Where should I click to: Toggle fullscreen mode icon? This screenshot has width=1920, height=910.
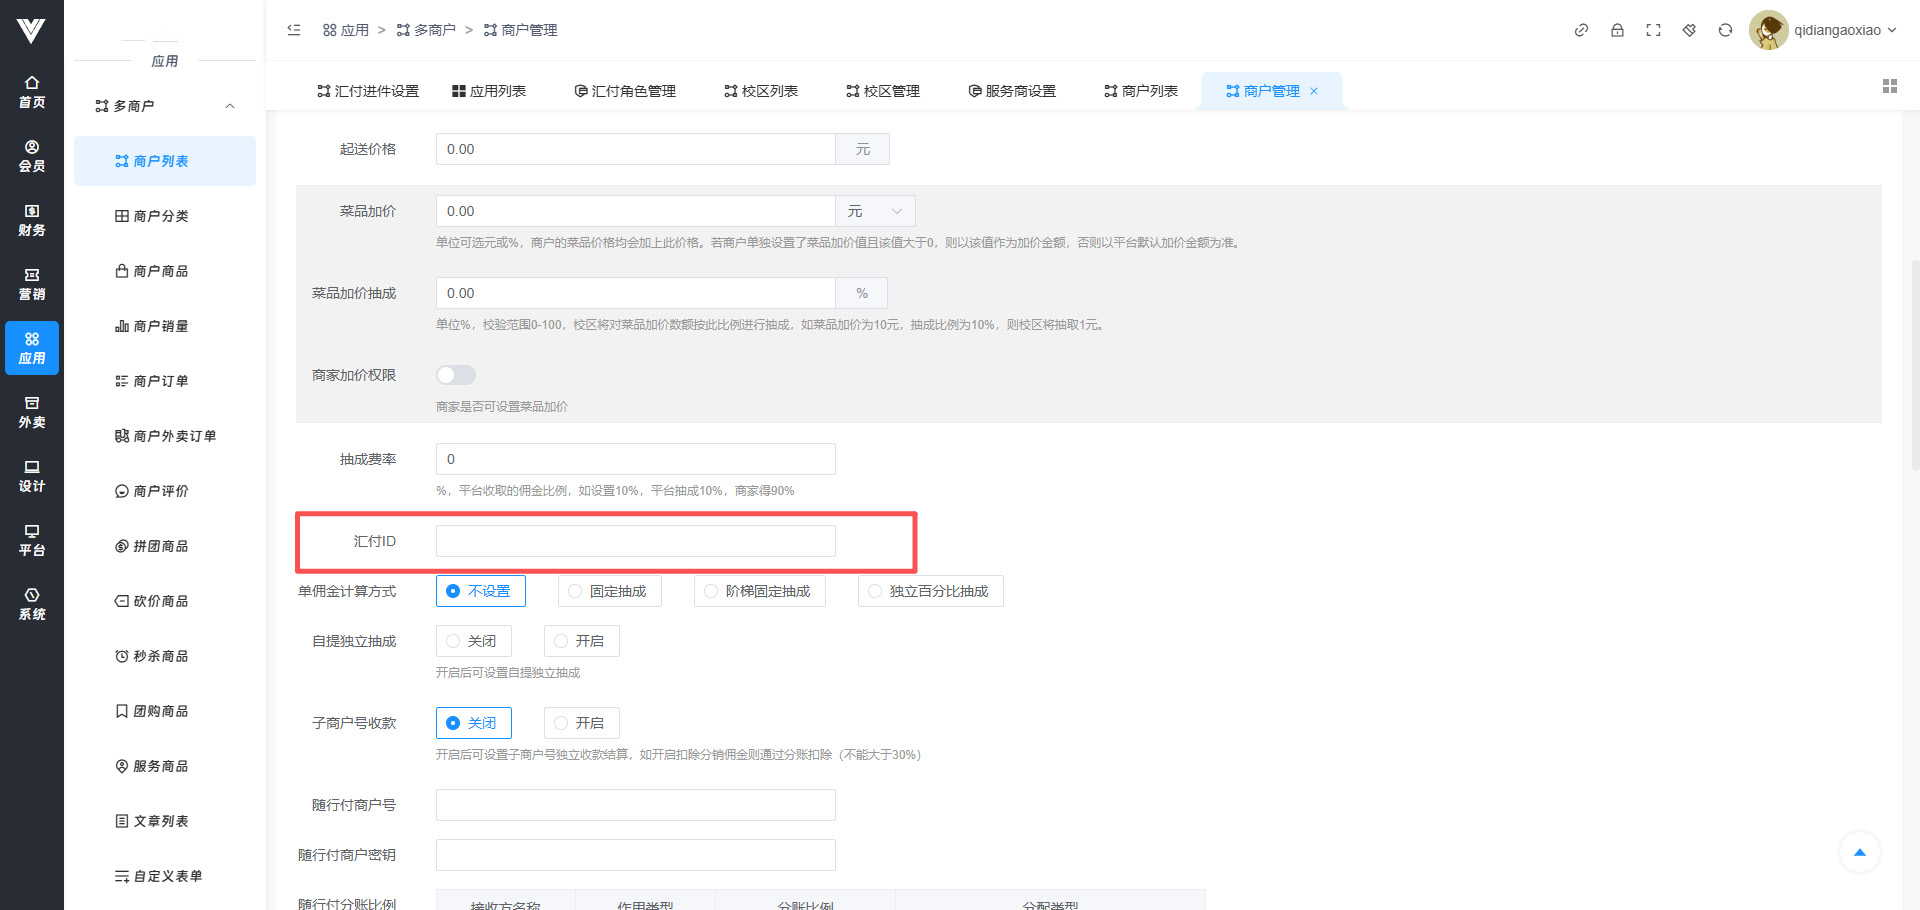pos(1653,30)
